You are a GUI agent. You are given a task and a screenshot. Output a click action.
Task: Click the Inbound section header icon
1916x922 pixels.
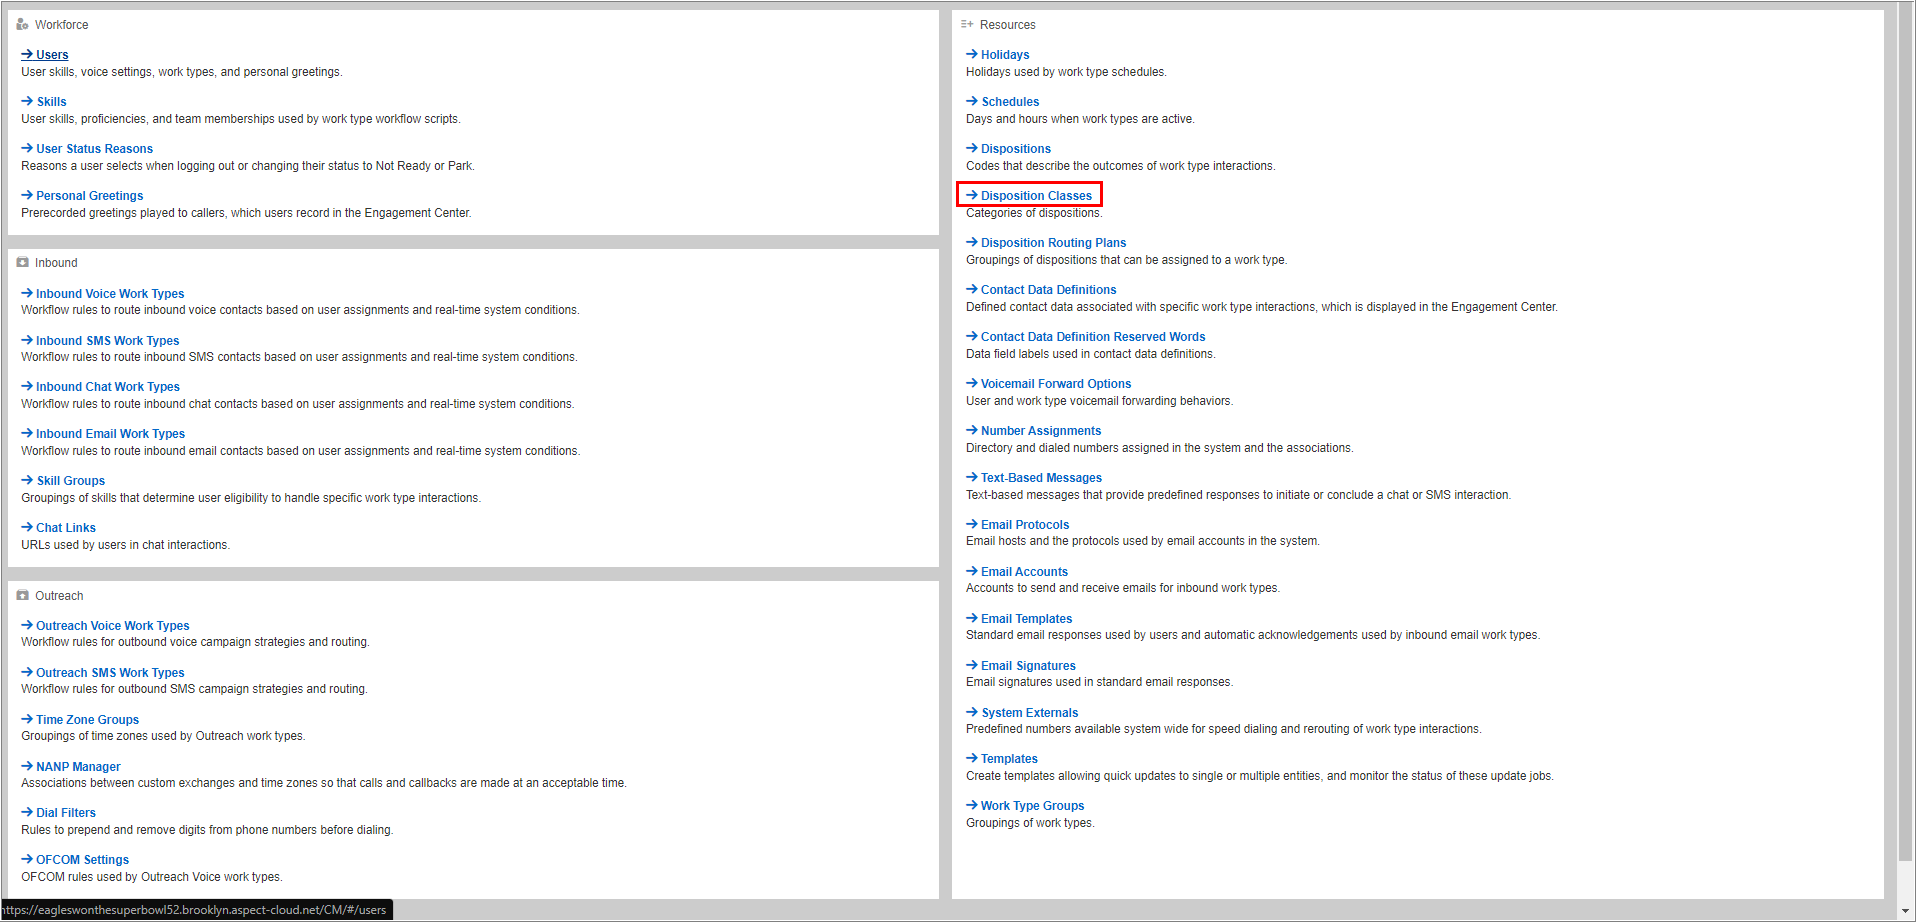point(23,262)
